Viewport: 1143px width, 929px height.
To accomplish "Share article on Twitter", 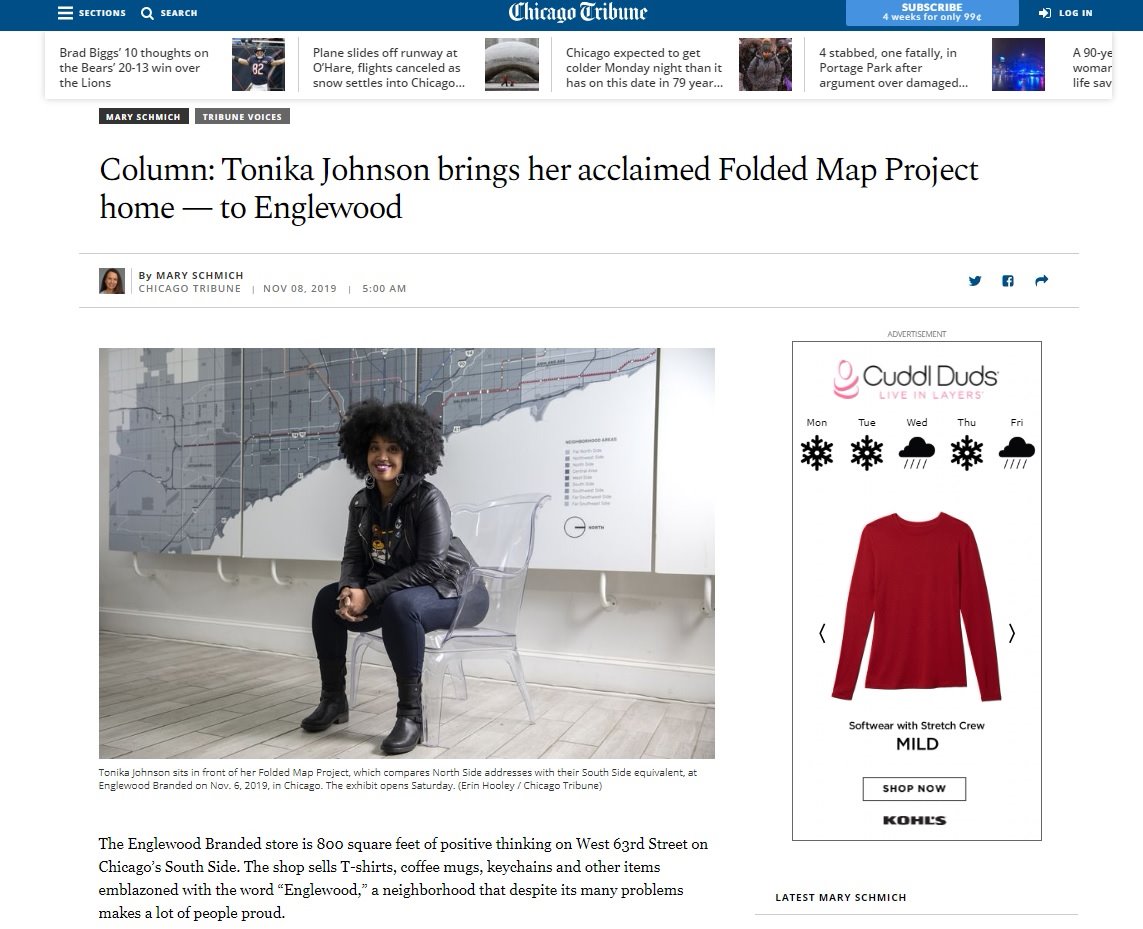I will point(975,281).
